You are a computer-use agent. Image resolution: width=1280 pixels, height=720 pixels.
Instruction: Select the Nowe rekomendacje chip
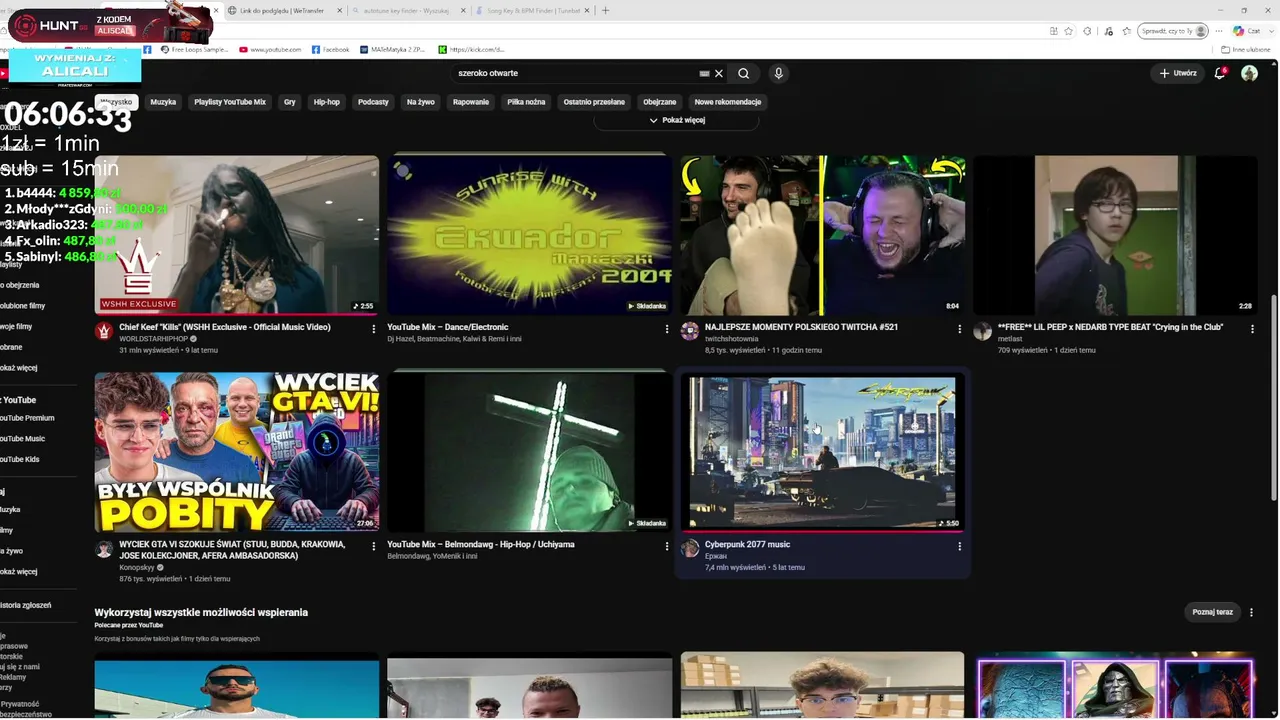(x=728, y=102)
